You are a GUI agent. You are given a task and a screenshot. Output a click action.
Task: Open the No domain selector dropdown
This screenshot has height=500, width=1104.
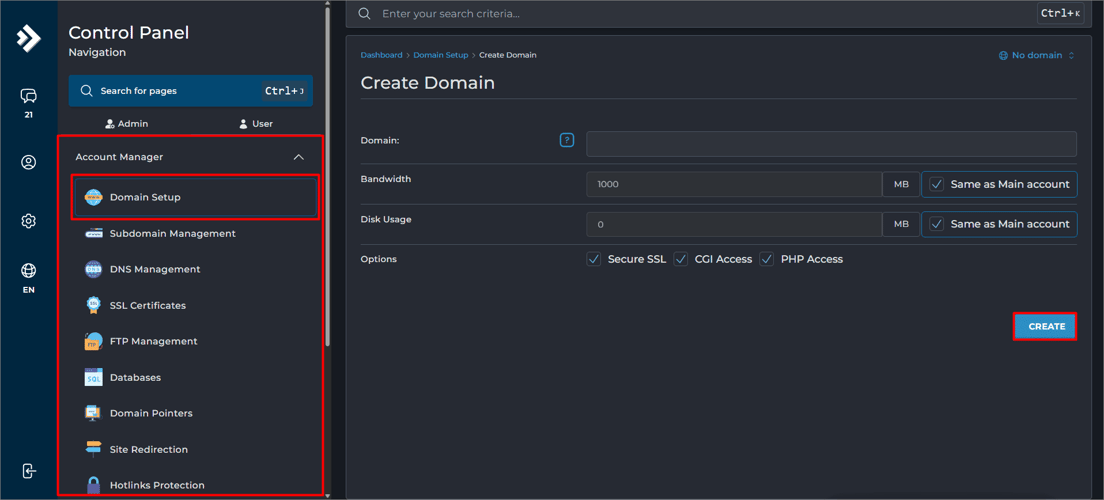click(1037, 56)
